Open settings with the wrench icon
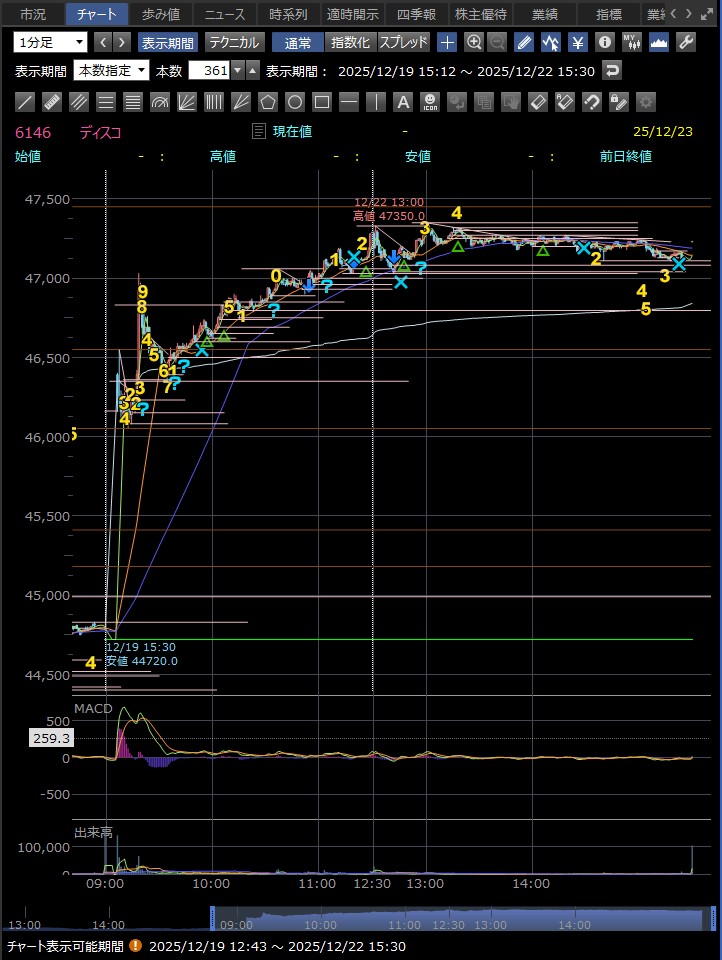This screenshot has width=722, height=960. pos(685,42)
